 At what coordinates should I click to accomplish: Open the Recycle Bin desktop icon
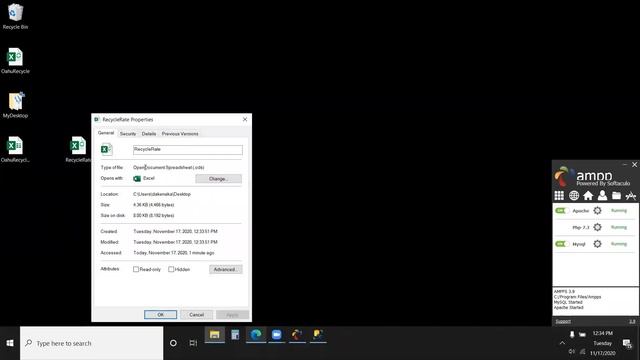tap(16, 16)
